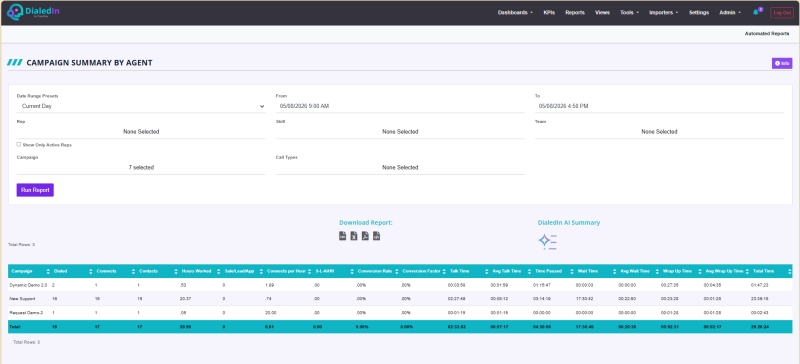The image size is (800, 364).
Task: Click Request Demo-2 Connects per Hour 20.00
Action: [270, 312]
